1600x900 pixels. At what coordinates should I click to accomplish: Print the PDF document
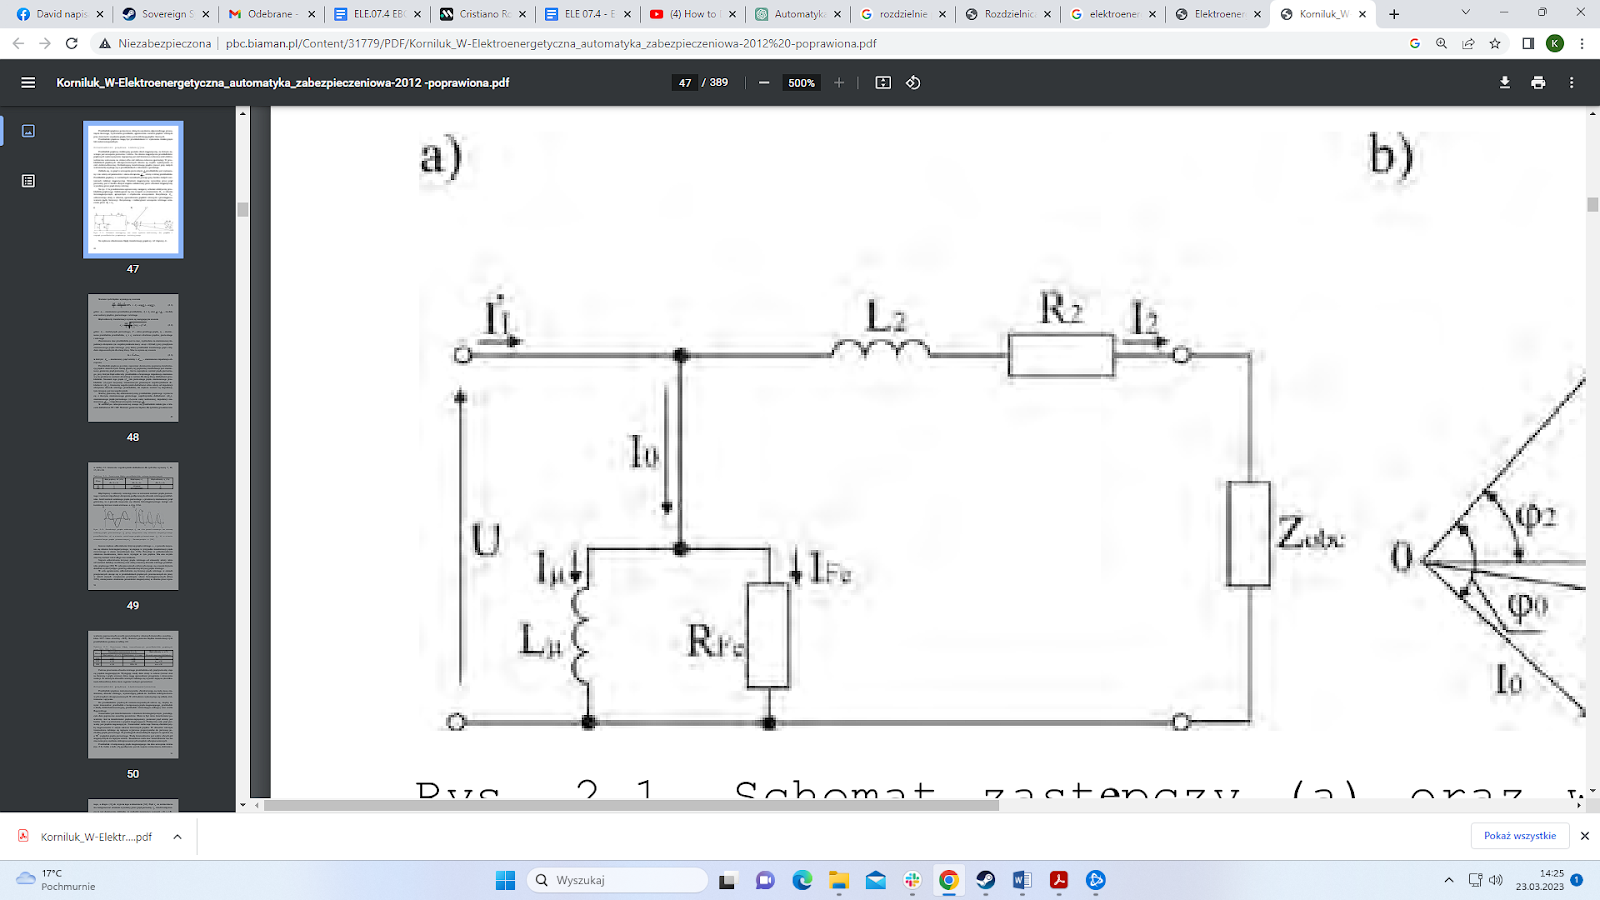[x=1538, y=83]
